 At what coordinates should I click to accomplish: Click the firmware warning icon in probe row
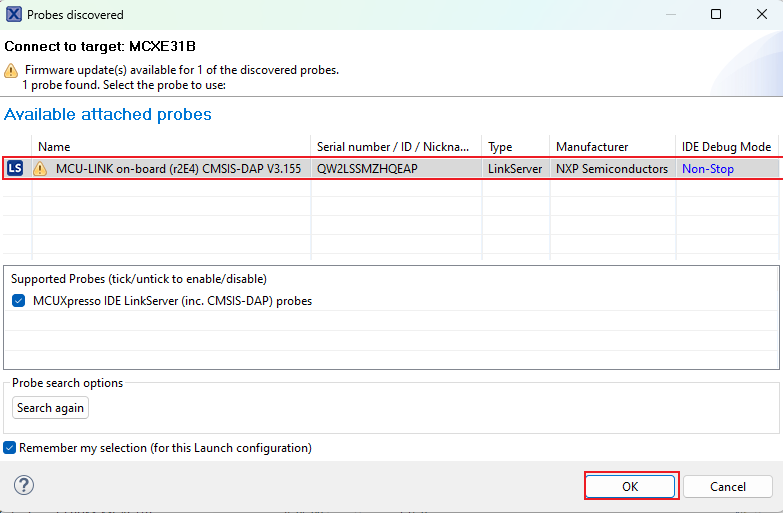tap(40, 169)
